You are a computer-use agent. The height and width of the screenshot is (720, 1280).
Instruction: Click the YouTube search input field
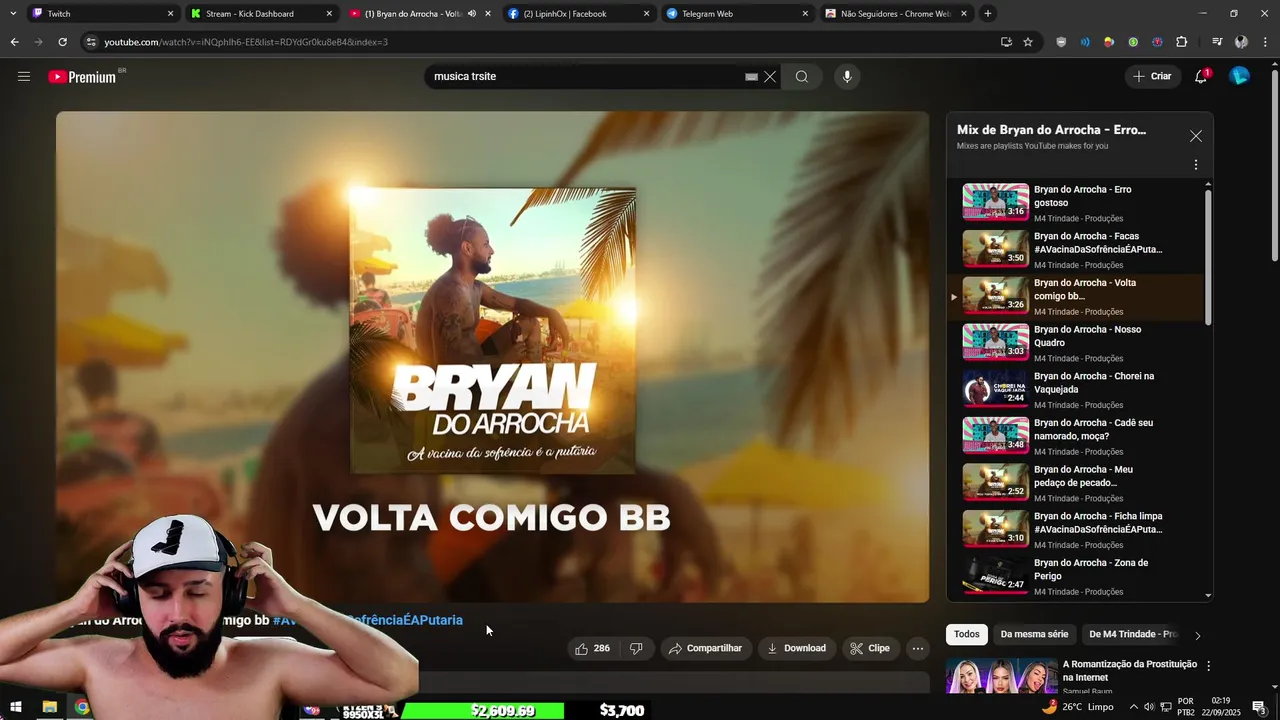(585, 77)
